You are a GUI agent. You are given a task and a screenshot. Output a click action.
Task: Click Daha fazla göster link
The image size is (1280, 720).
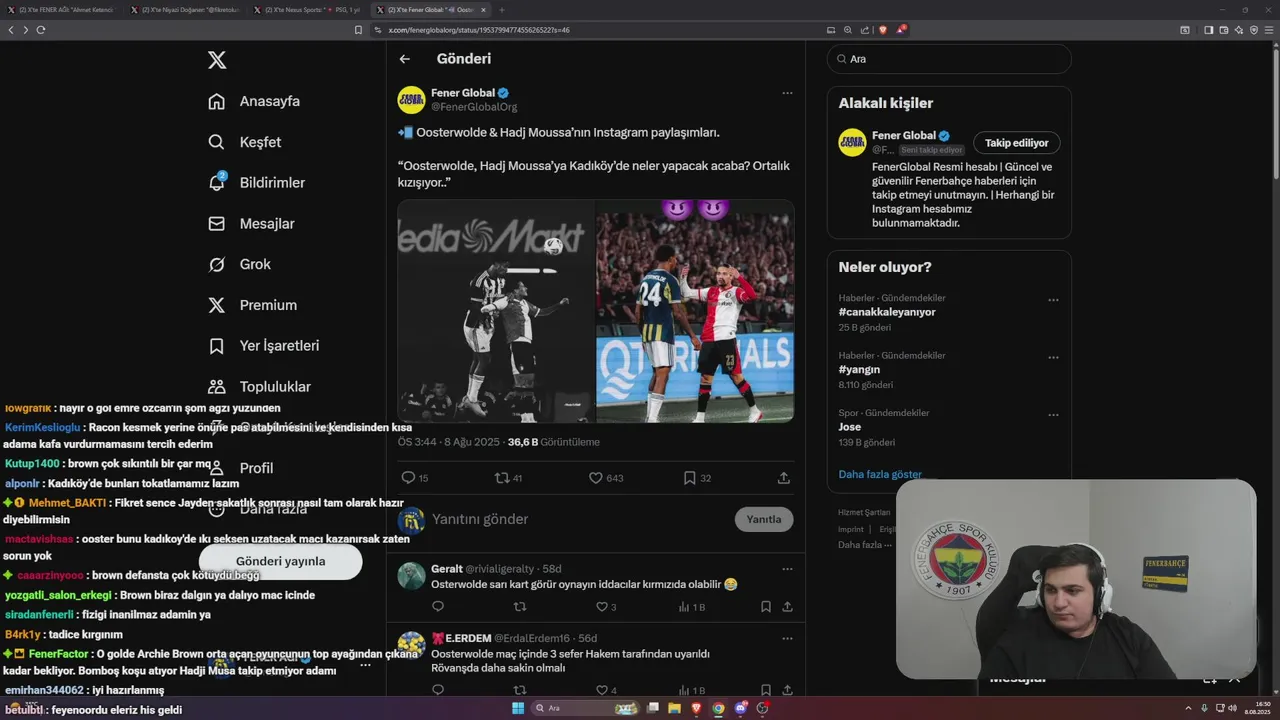(880, 474)
